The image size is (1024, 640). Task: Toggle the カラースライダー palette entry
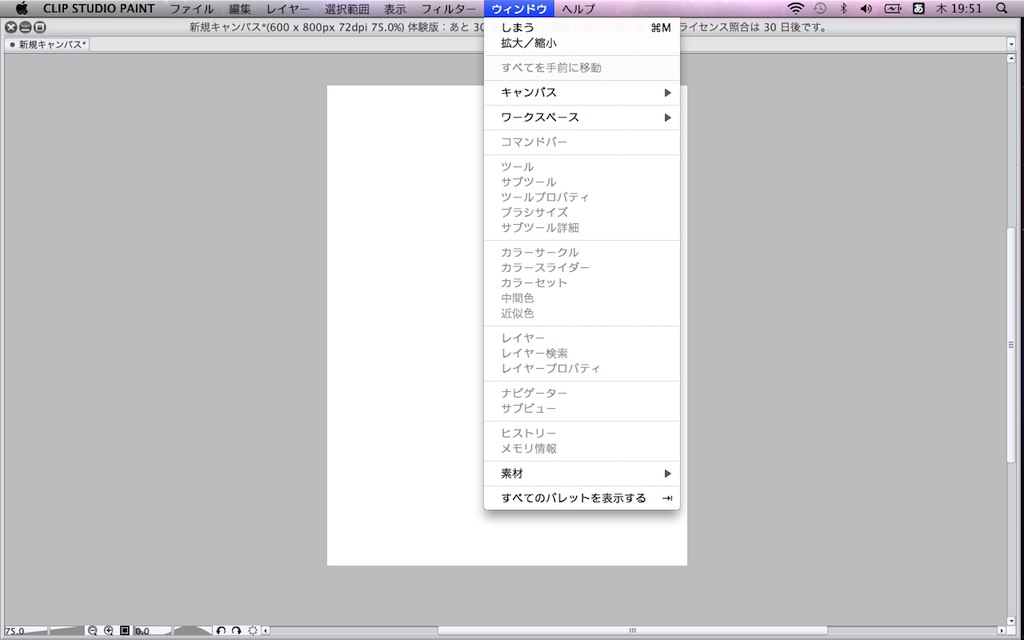coord(581,268)
